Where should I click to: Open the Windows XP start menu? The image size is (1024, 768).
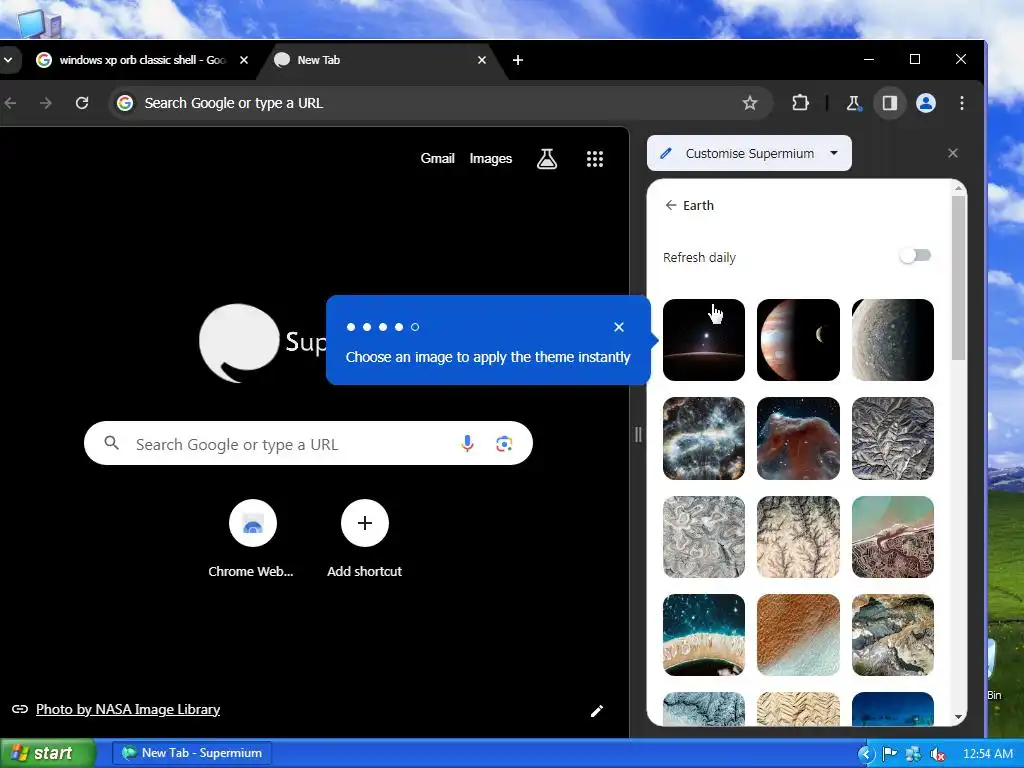pos(47,753)
